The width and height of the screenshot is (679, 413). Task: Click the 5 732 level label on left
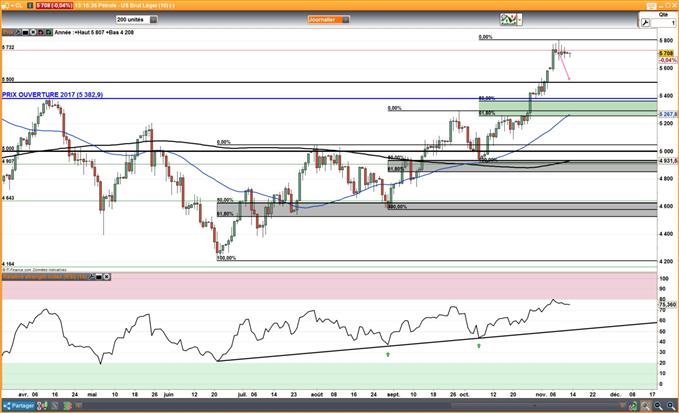[8, 47]
